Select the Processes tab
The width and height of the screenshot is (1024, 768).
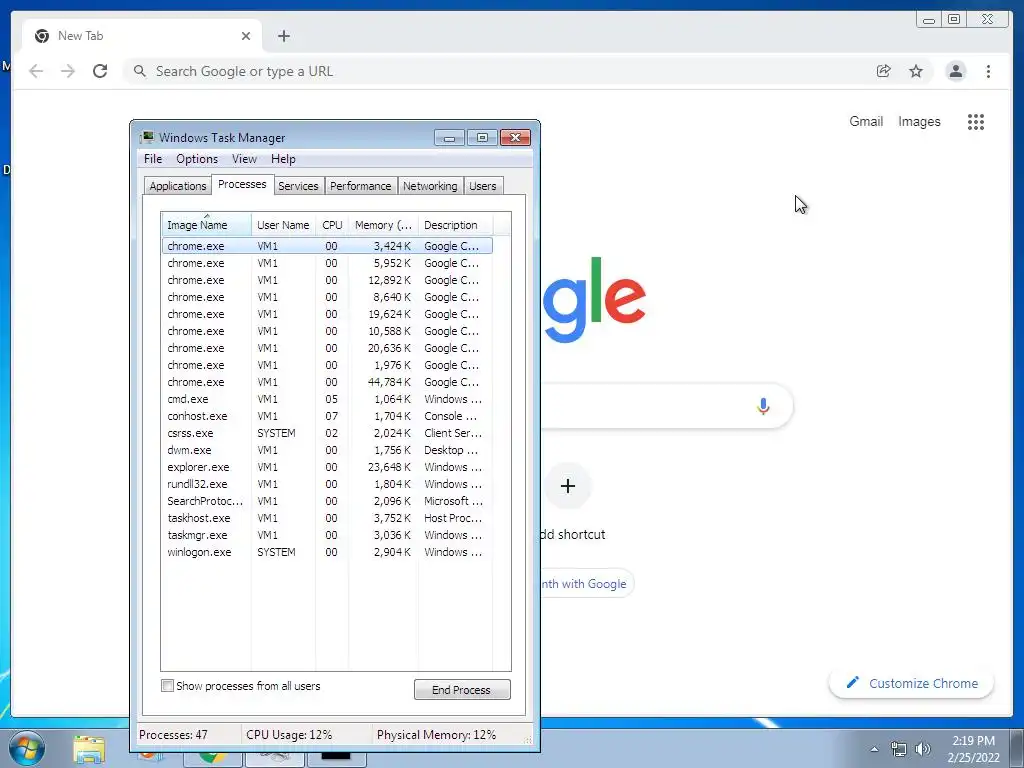point(242,184)
